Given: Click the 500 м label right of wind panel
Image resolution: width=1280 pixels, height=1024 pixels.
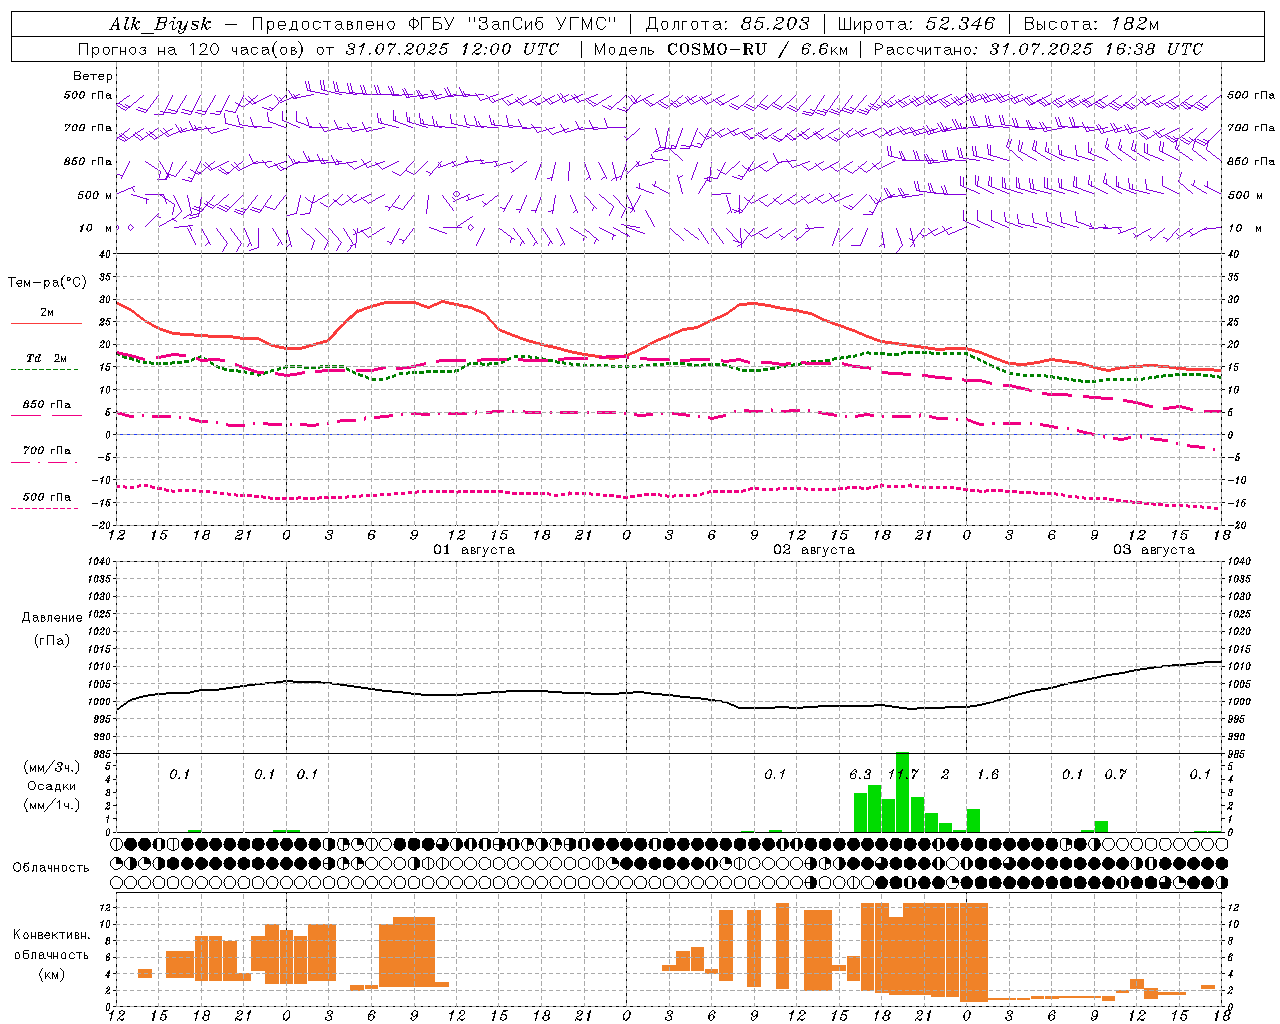Looking at the screenshot, I should pos(1244,195).
